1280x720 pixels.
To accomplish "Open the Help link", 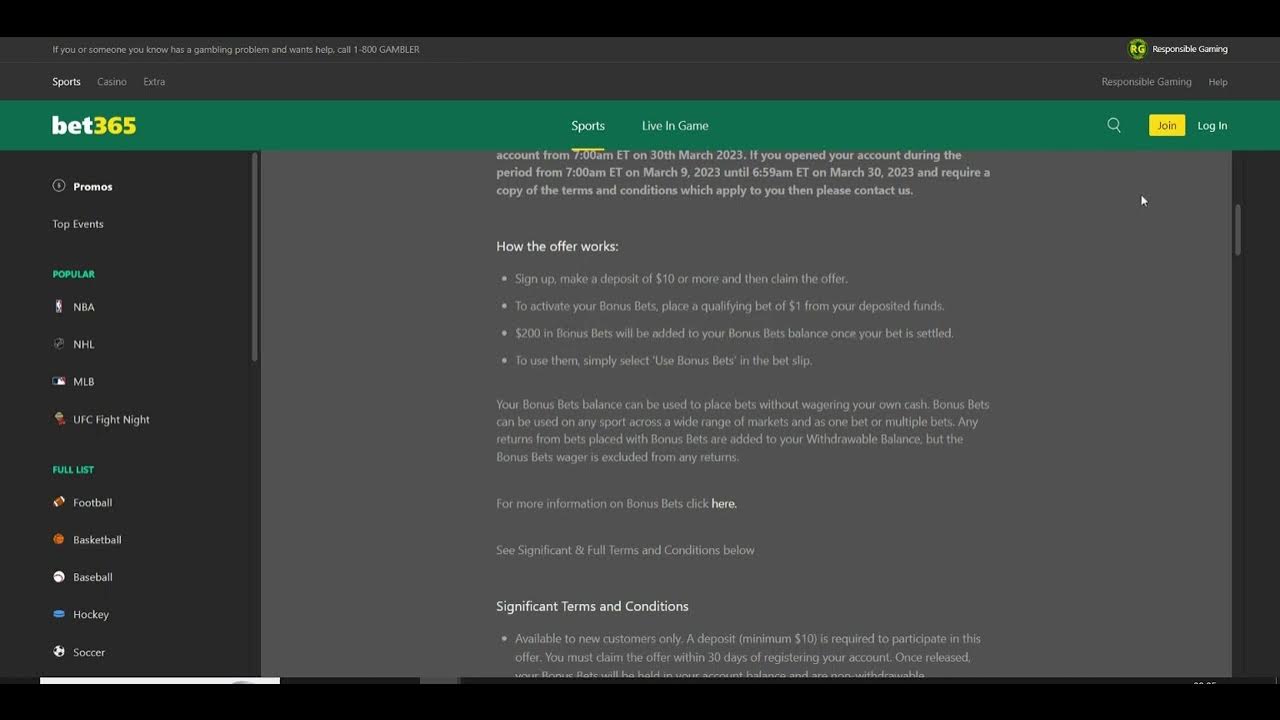I will [x=1218, y=82].
